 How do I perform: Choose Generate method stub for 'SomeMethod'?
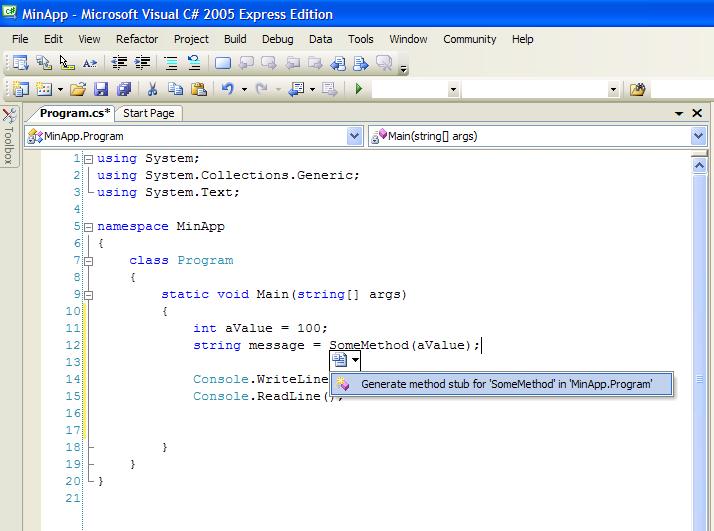click(x=501, y=384)
